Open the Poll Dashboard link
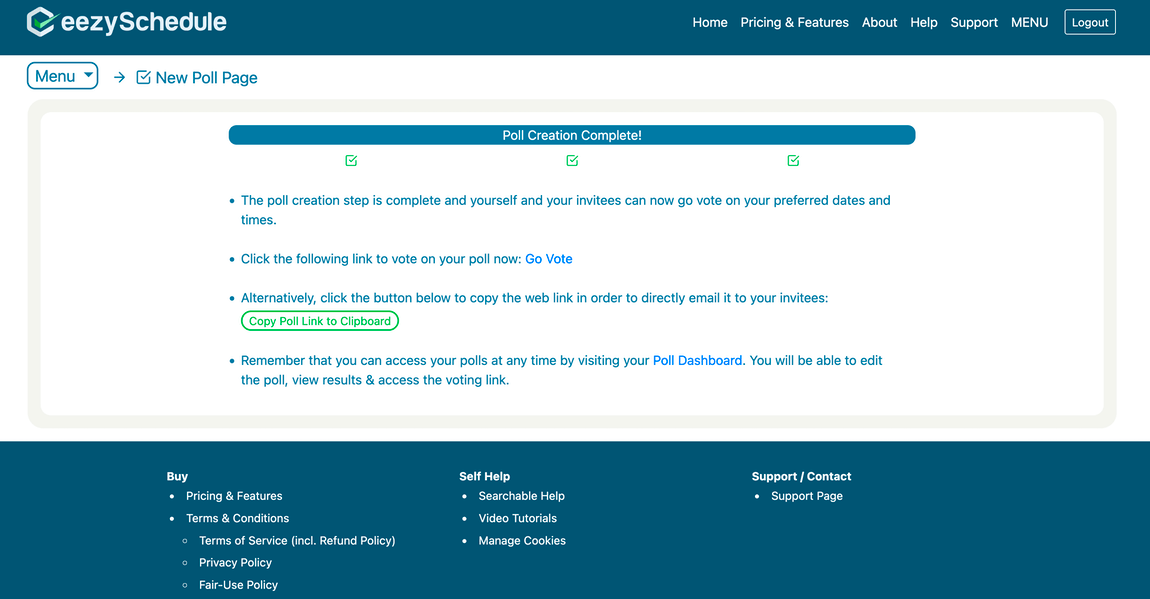The height and width of the screenshot is (599, 1150). pos(697,361)
